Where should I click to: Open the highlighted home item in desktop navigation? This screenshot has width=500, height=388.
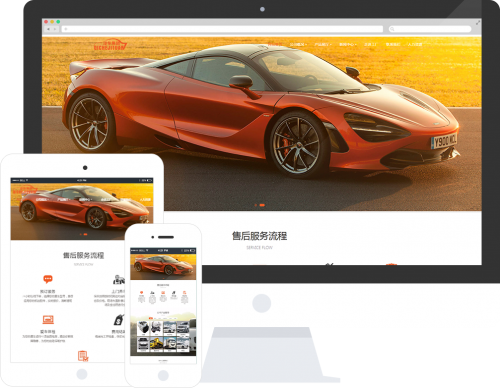(275, 44)
